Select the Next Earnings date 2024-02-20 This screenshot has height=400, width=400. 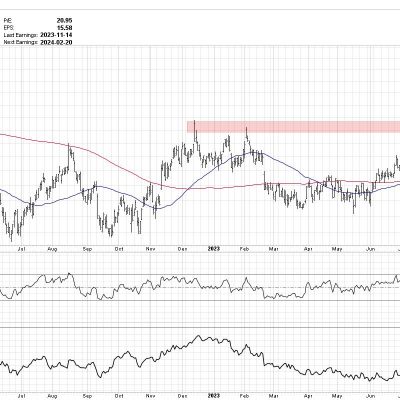(56, 42)
